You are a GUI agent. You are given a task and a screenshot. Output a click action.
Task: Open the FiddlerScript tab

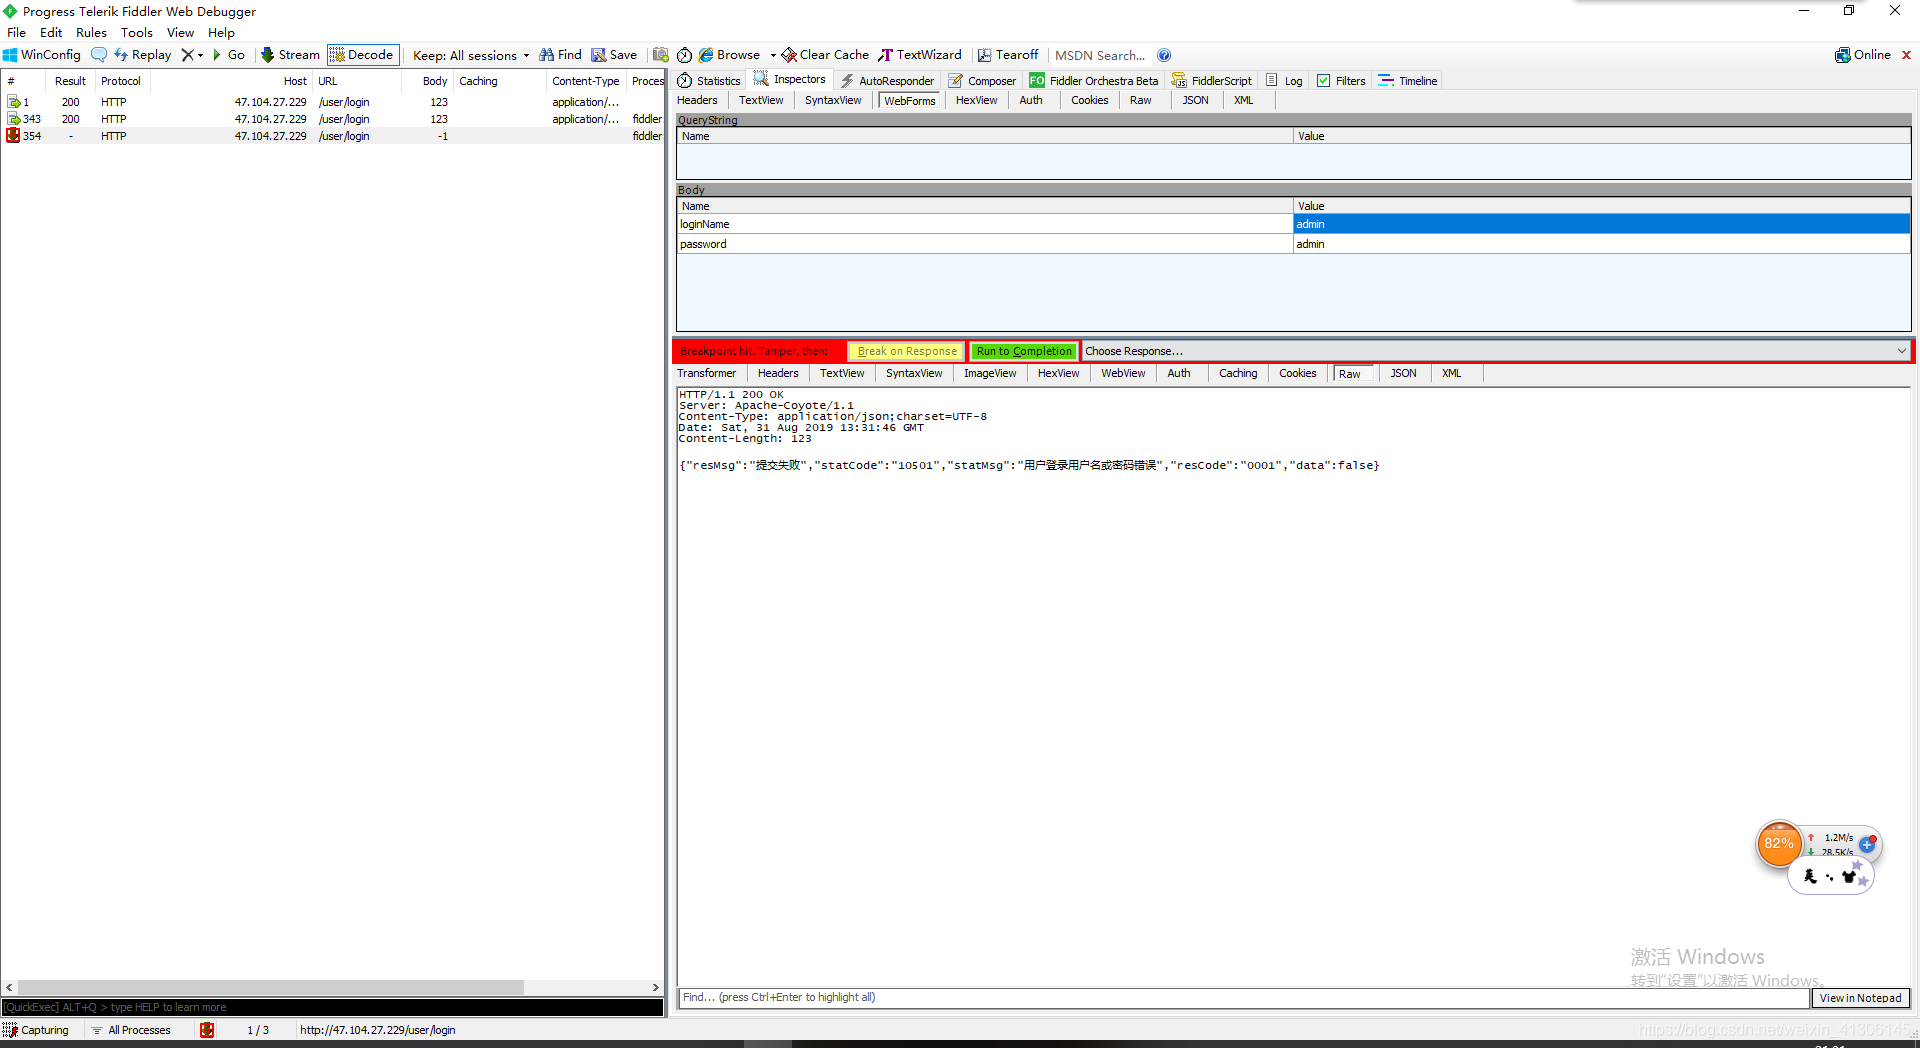(x=1212, y=81)
